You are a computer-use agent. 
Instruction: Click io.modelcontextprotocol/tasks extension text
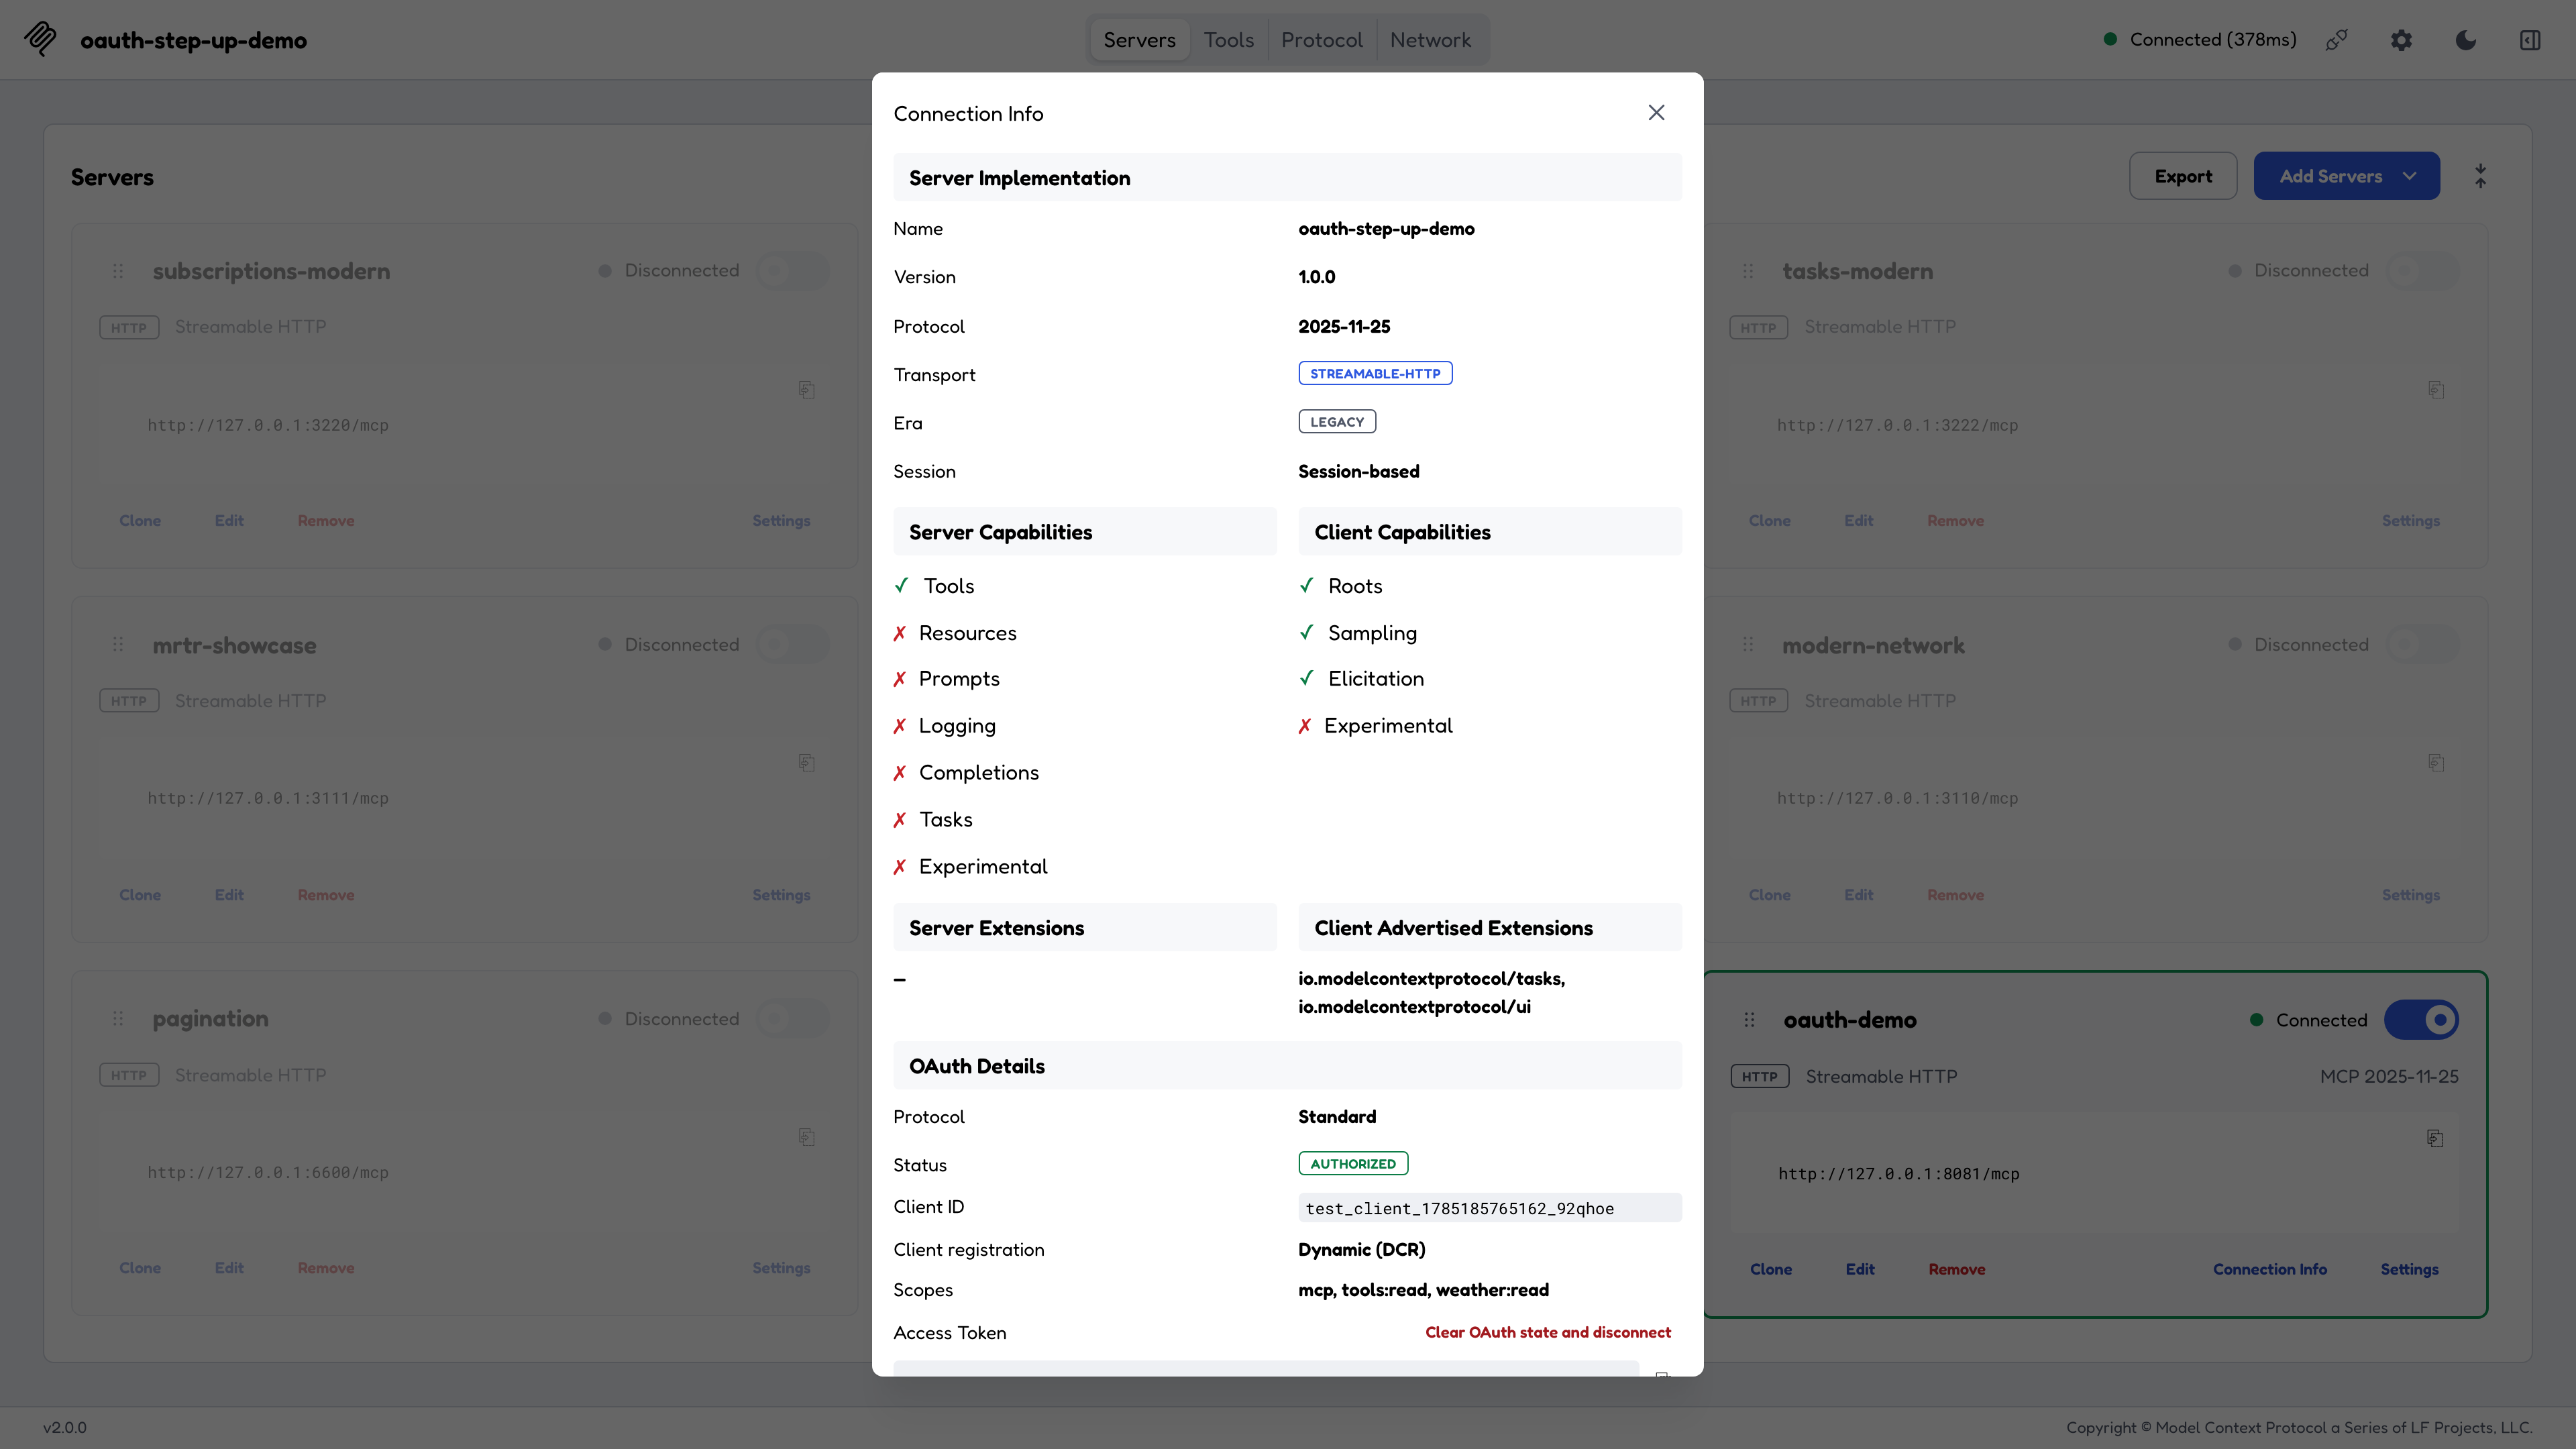coord(1431,979)
